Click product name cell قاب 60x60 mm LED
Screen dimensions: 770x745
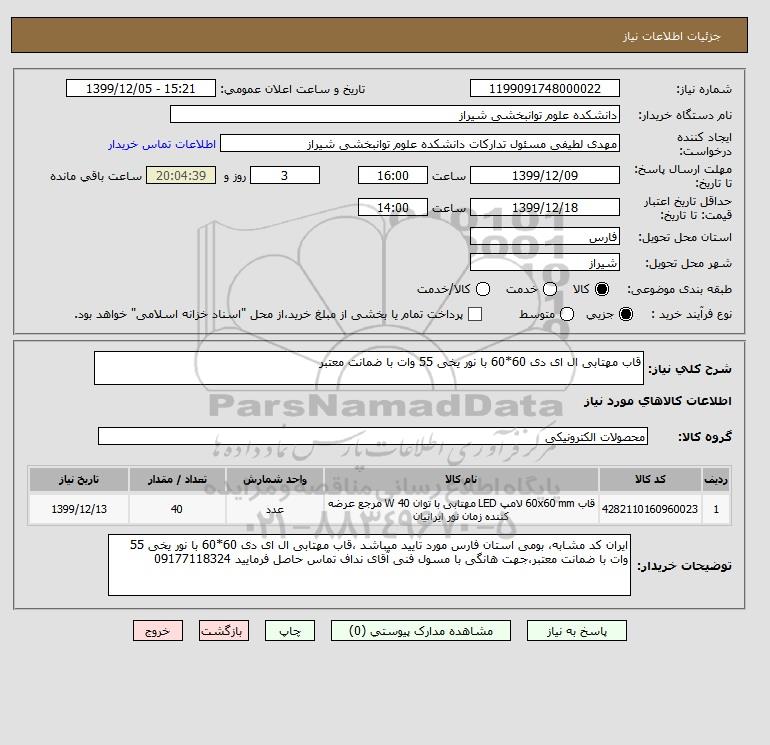click(461, 509)
